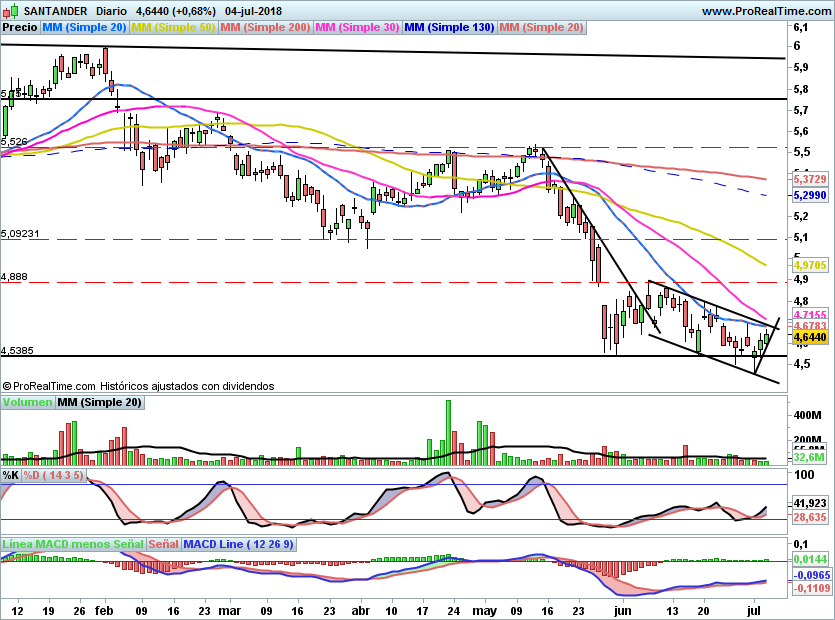The image size is (835, 620).
Task: Click the 41,923 stochastic value tag
Action: [810, 503]
